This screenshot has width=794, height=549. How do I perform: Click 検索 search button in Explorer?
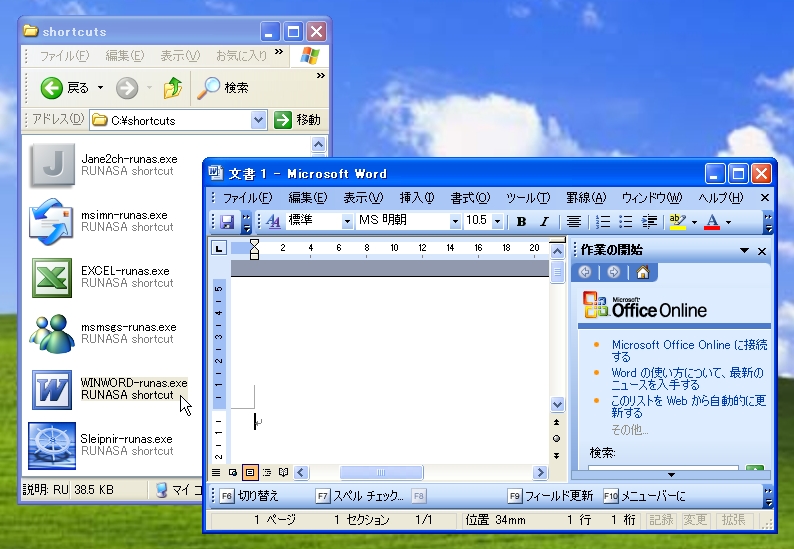point(223,88)
